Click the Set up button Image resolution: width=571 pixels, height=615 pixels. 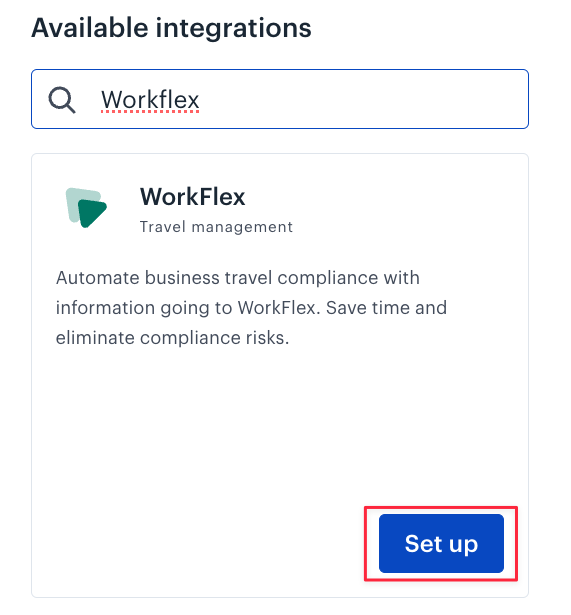point(441,543)
